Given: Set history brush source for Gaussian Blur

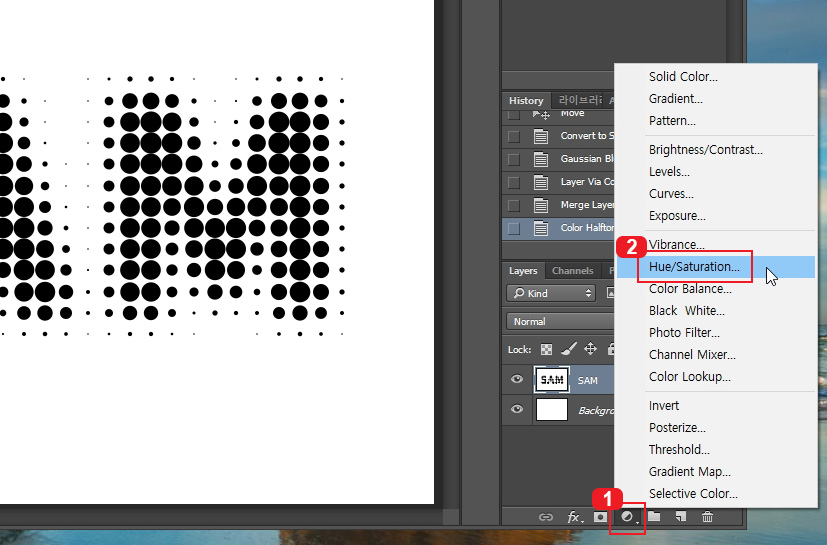Looking at the screenshot, I should [x=514, y=159].
